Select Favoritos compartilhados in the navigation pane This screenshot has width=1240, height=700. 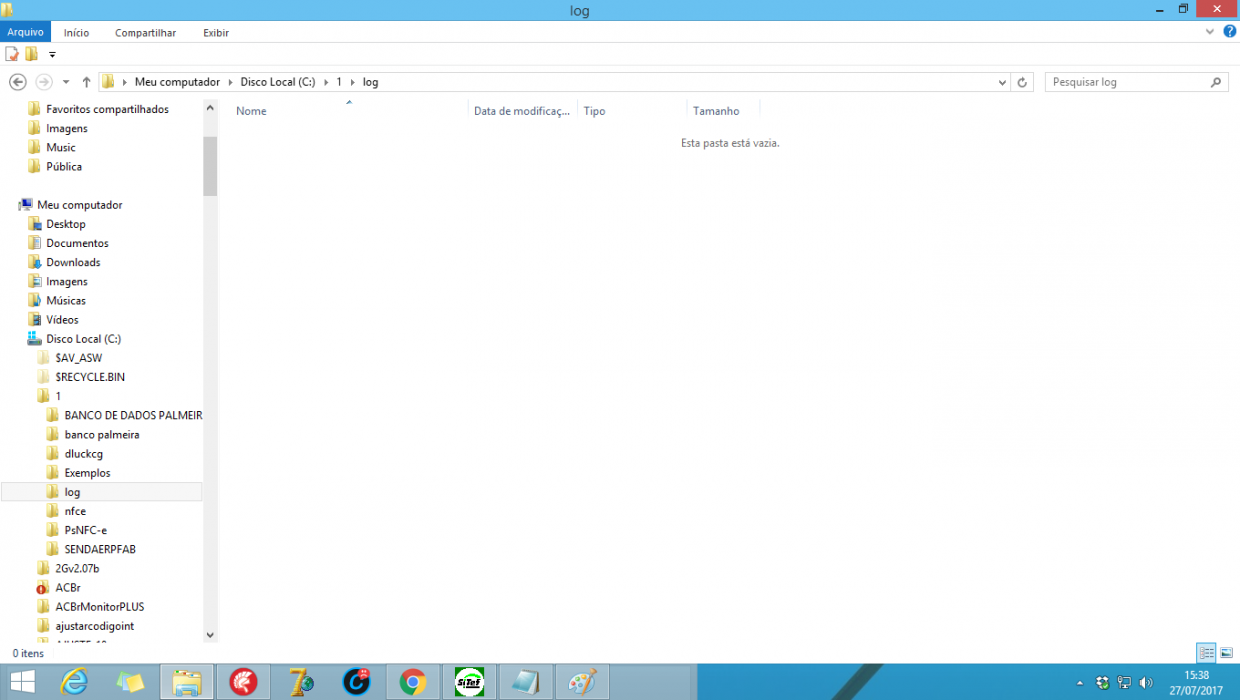[107, 109]
